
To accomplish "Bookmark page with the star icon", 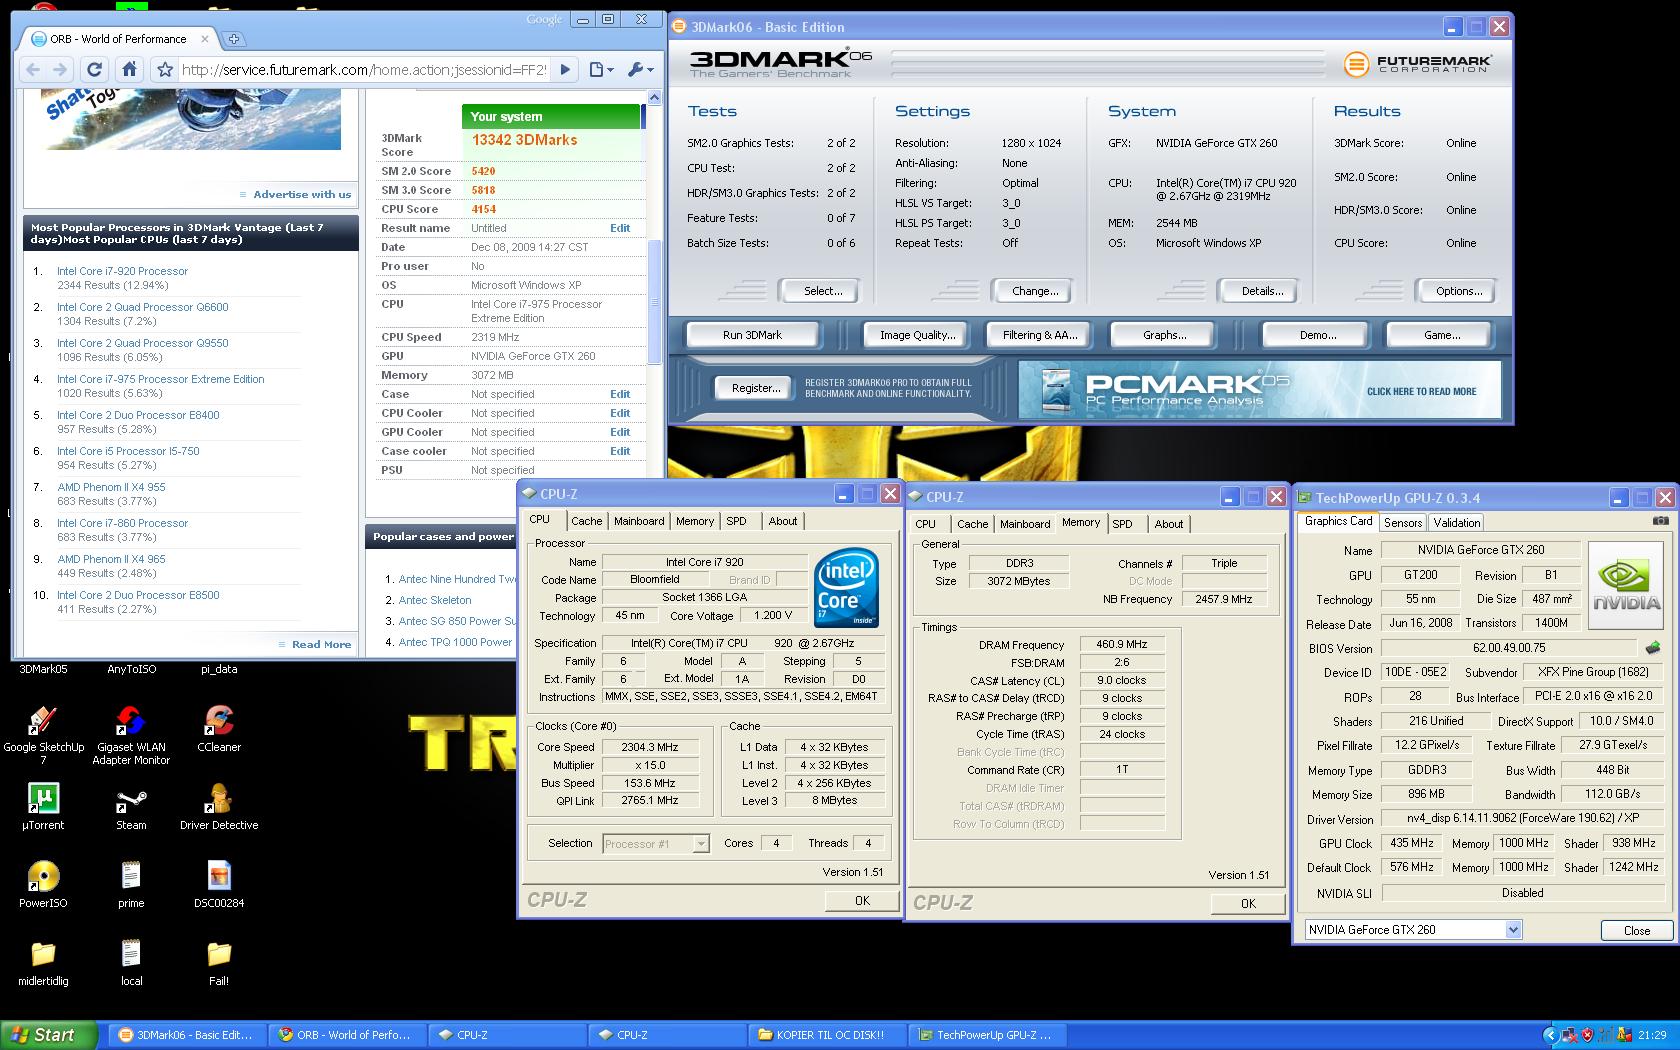I will [x=165, y=69].
